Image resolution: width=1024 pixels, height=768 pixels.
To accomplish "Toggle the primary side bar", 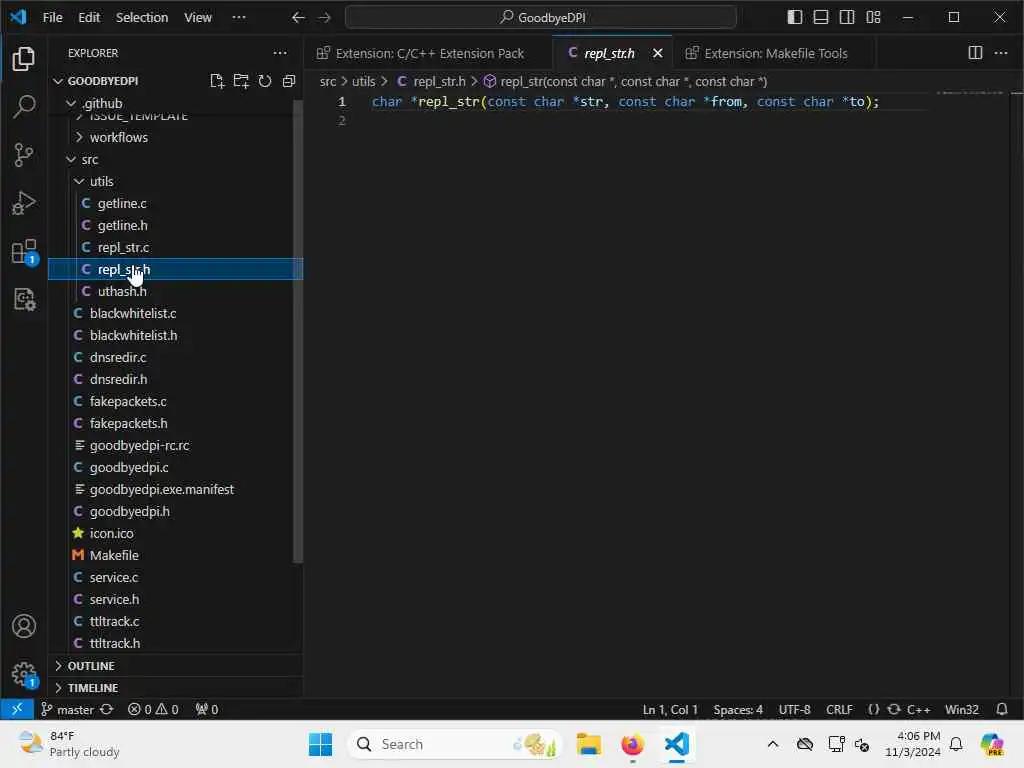I will [x=795, y=18].
